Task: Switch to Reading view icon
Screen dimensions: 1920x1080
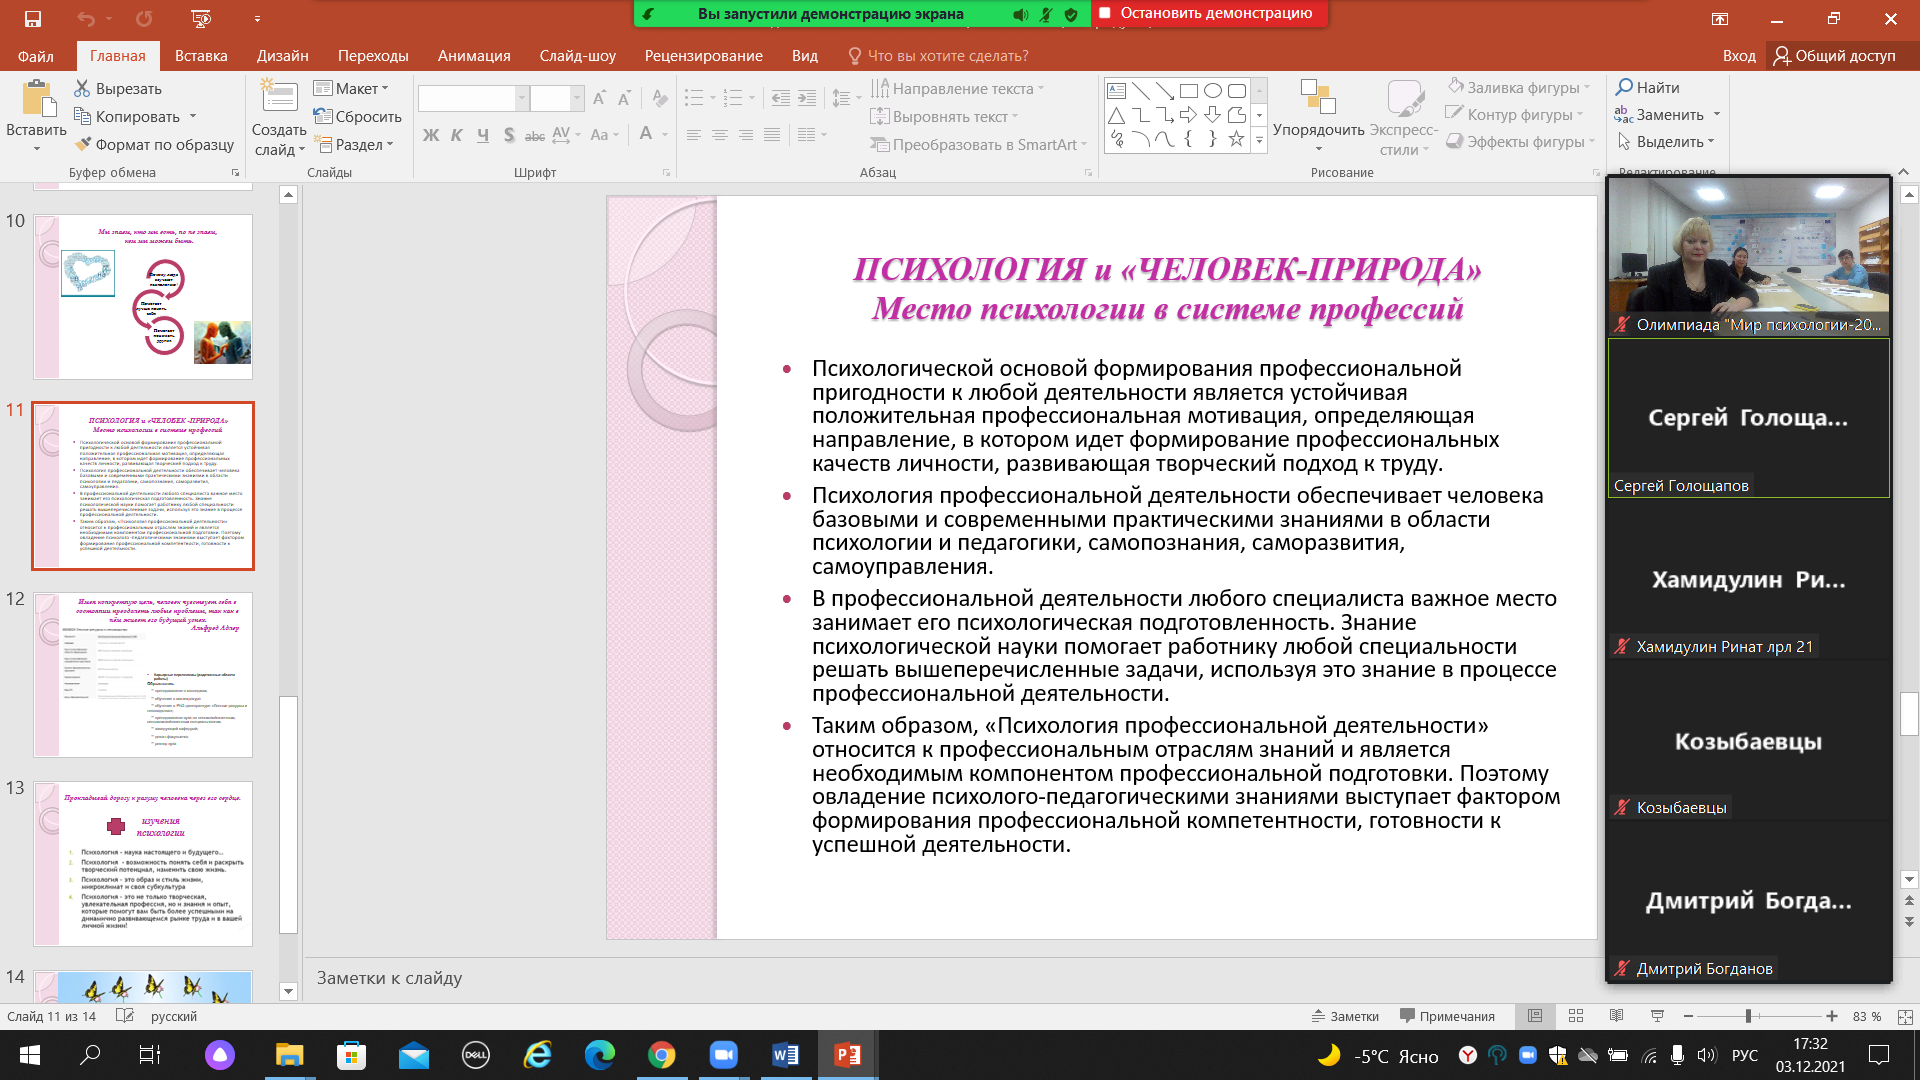Action: (x=1616, y=1016)
